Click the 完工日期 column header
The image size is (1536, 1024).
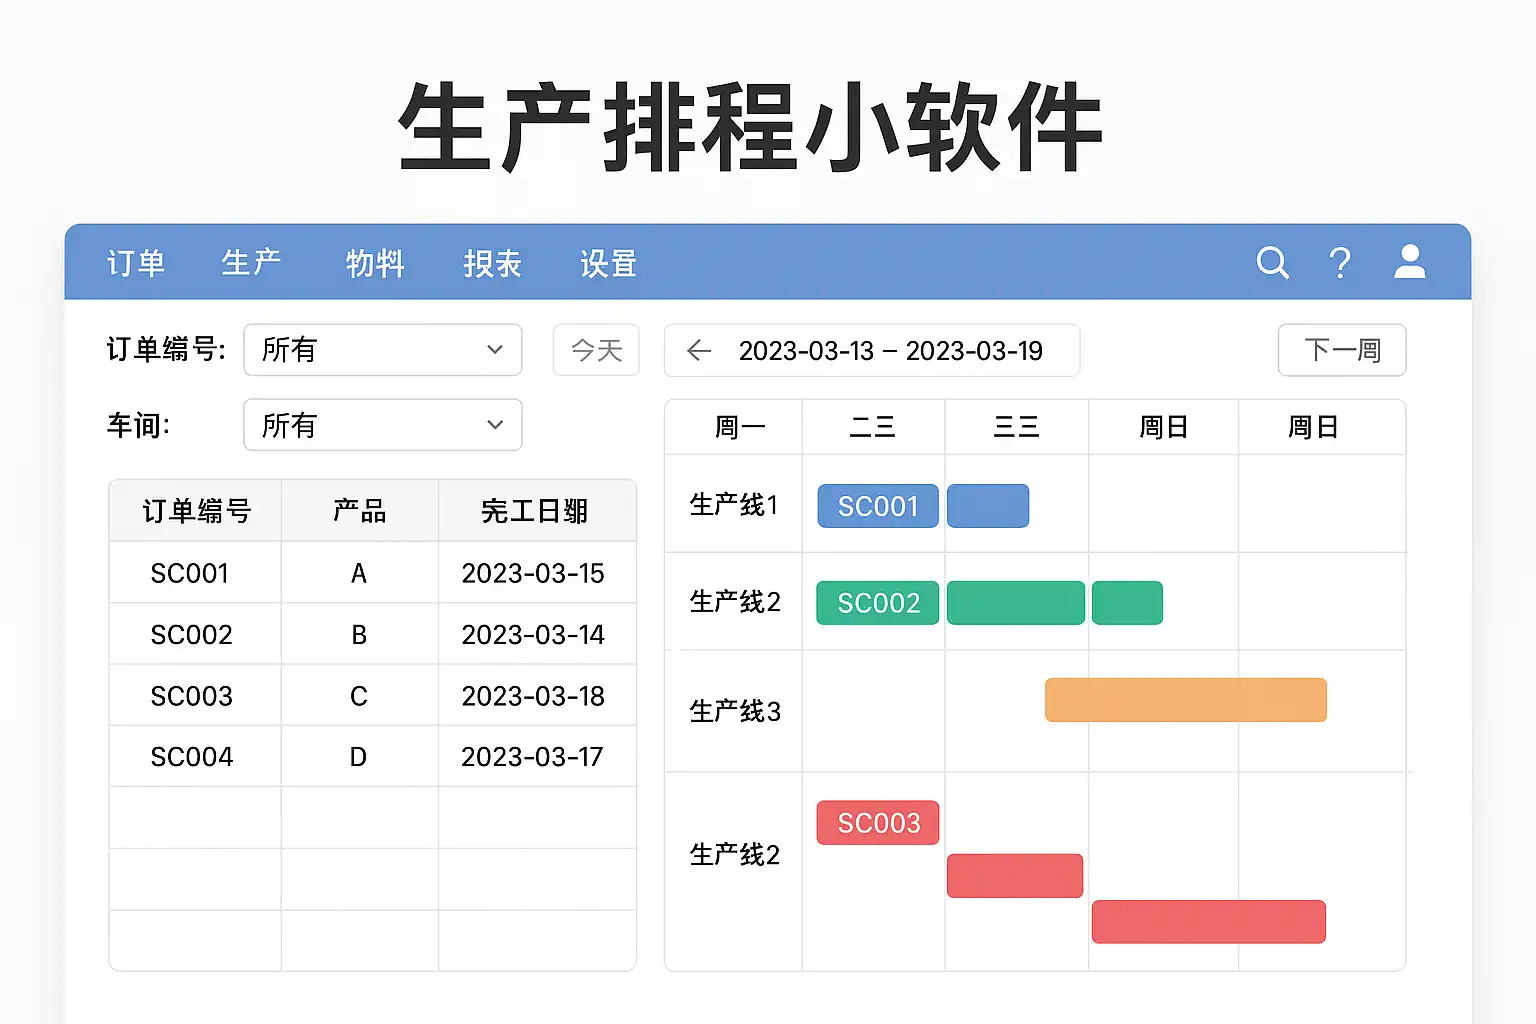point(535,511)
